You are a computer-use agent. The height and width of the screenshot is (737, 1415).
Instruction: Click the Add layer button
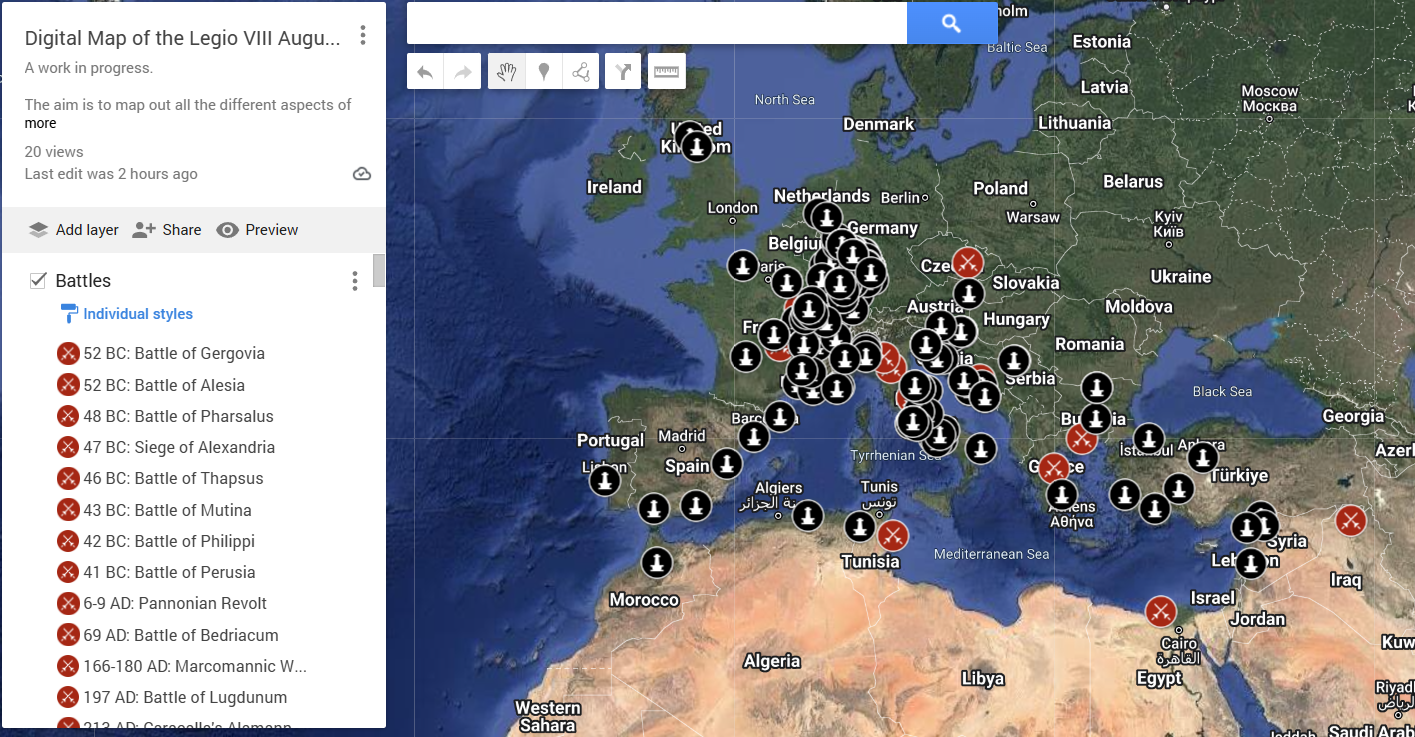click(73, 229)
